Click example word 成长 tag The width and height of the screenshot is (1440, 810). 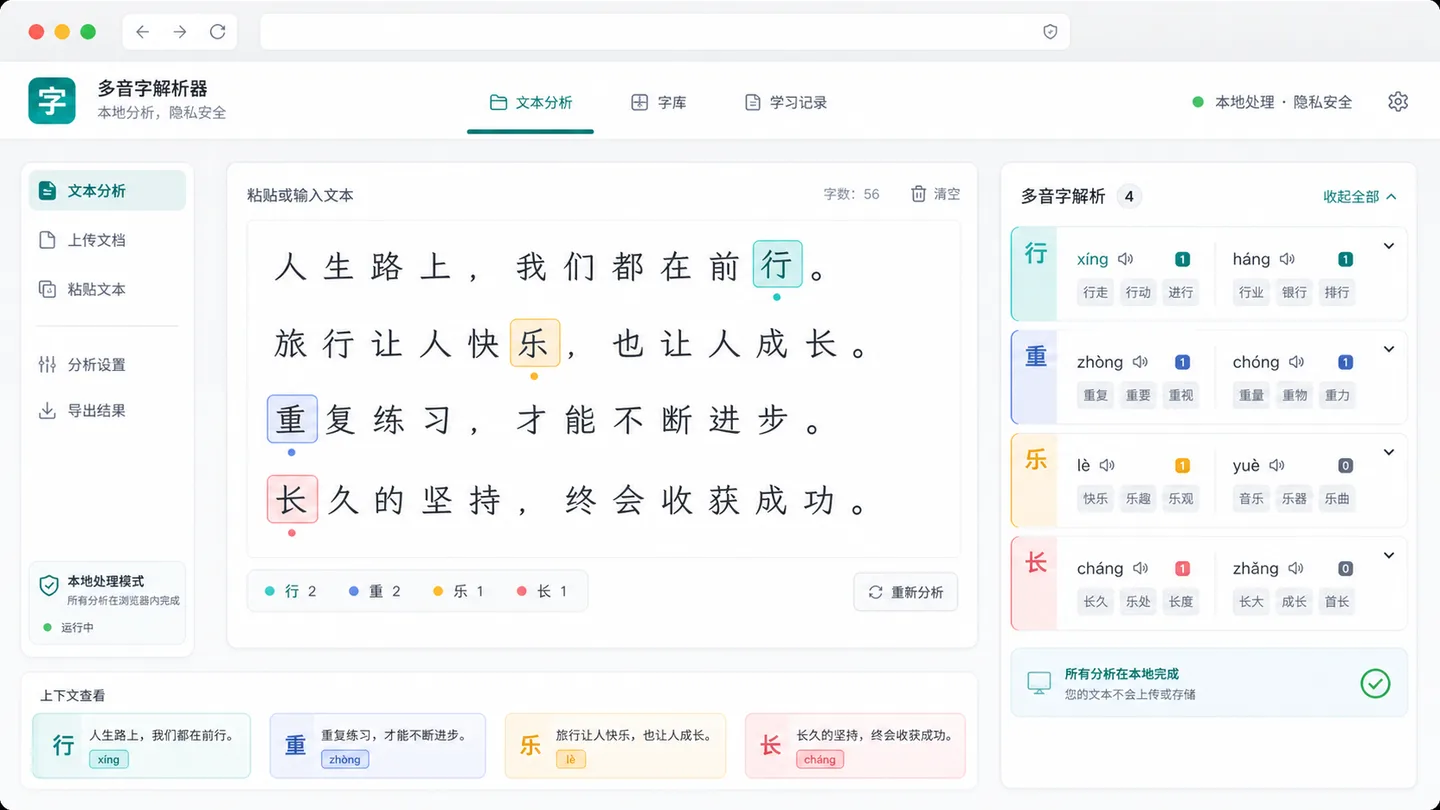pos(1294,601)
